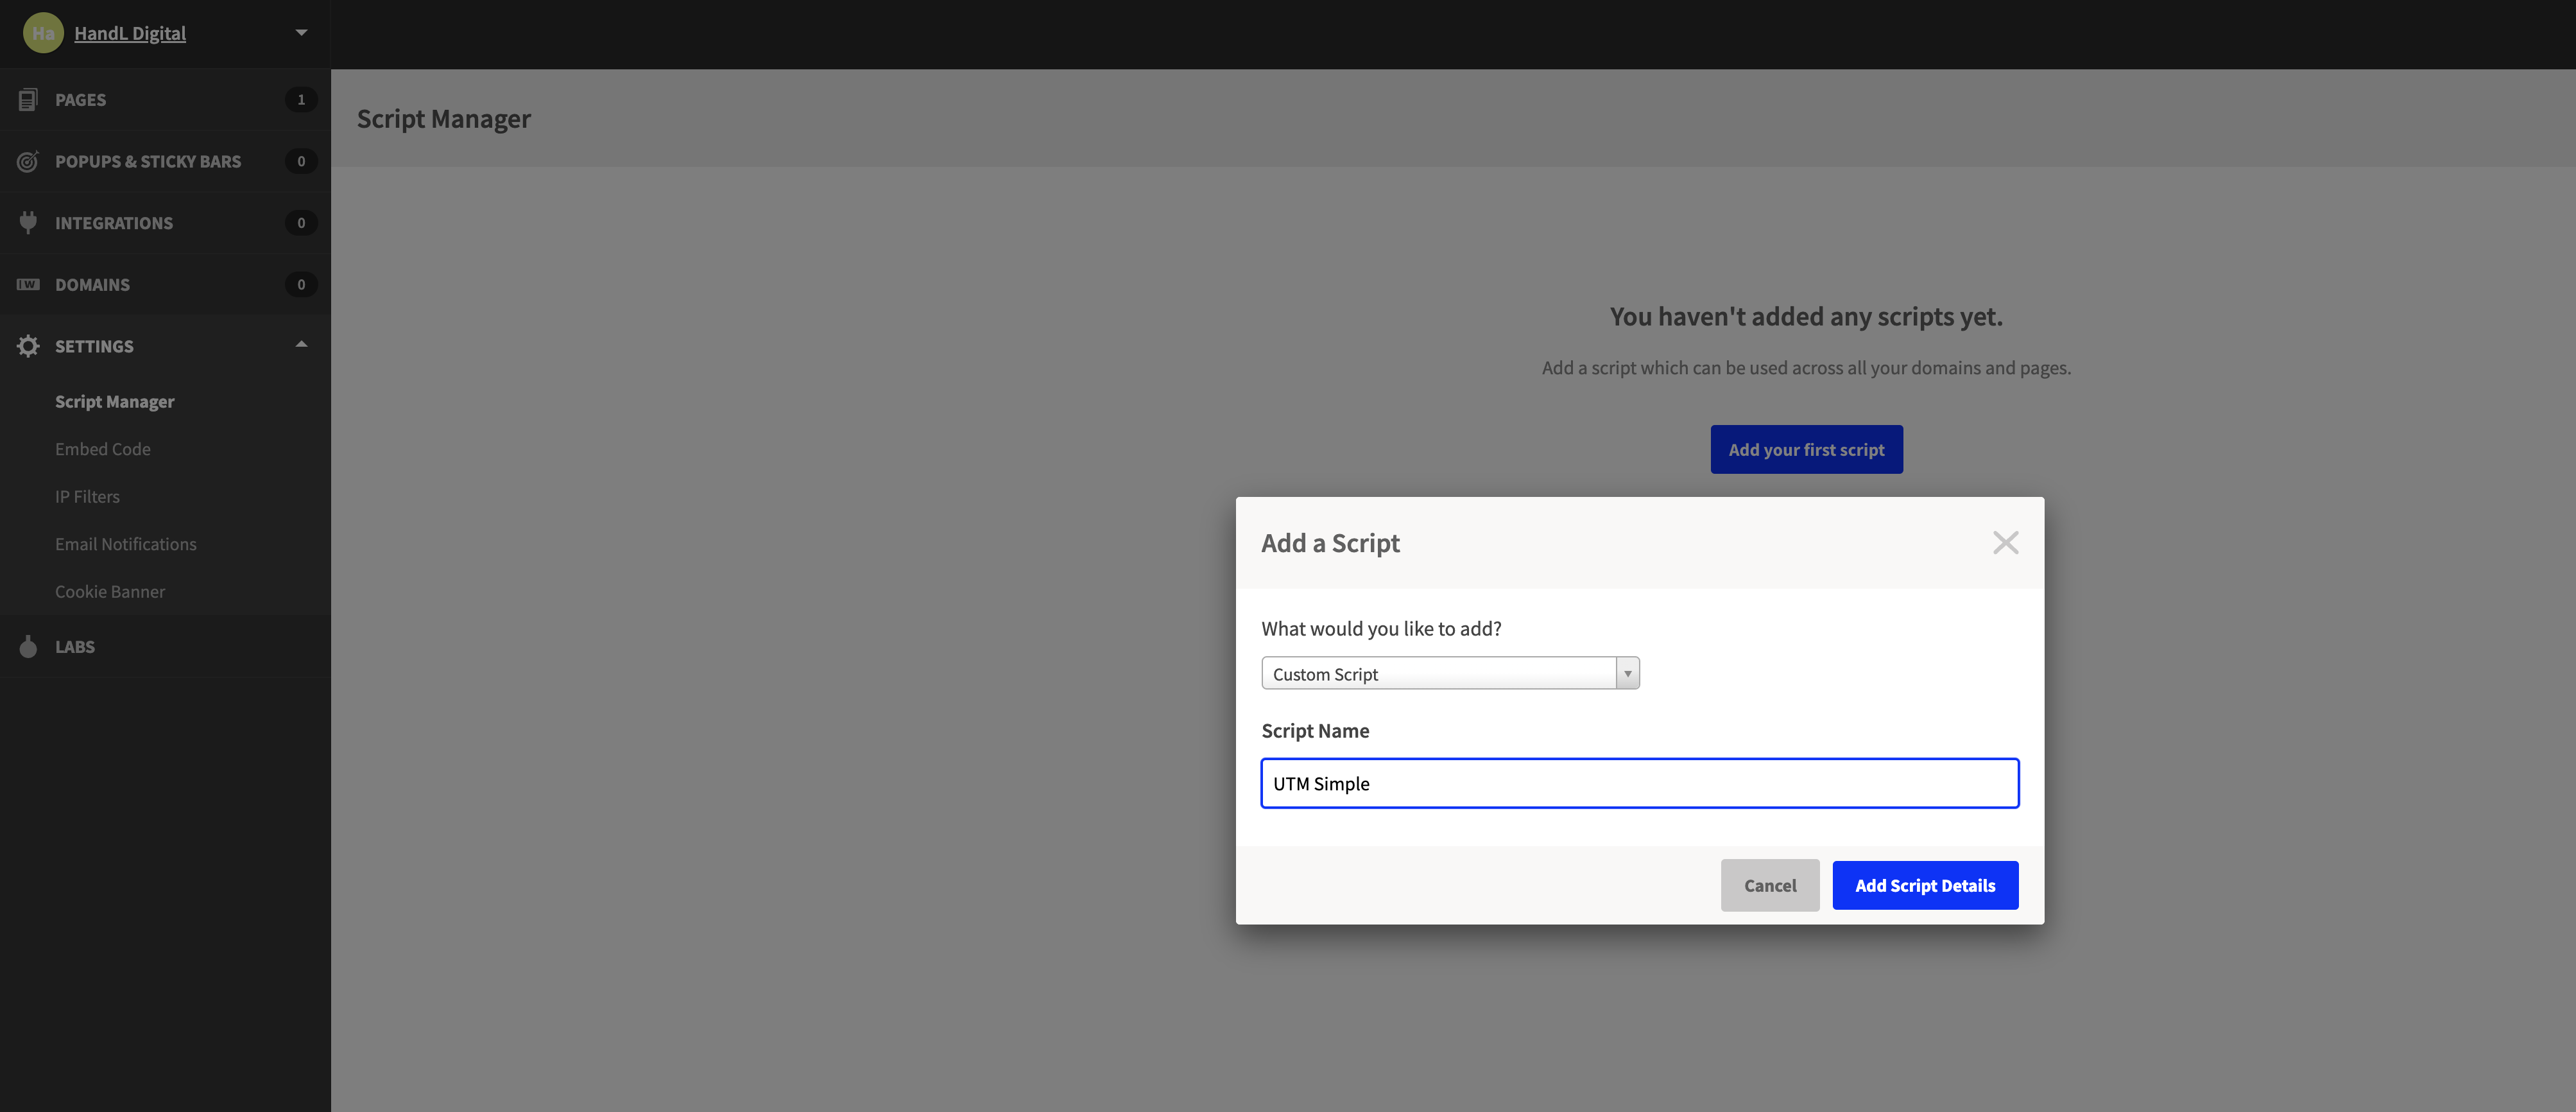The height and width of the screenshot is (1112, 2576).
Task: Click the Popups & Sticky Bars count badge
Action: [301, 161]
